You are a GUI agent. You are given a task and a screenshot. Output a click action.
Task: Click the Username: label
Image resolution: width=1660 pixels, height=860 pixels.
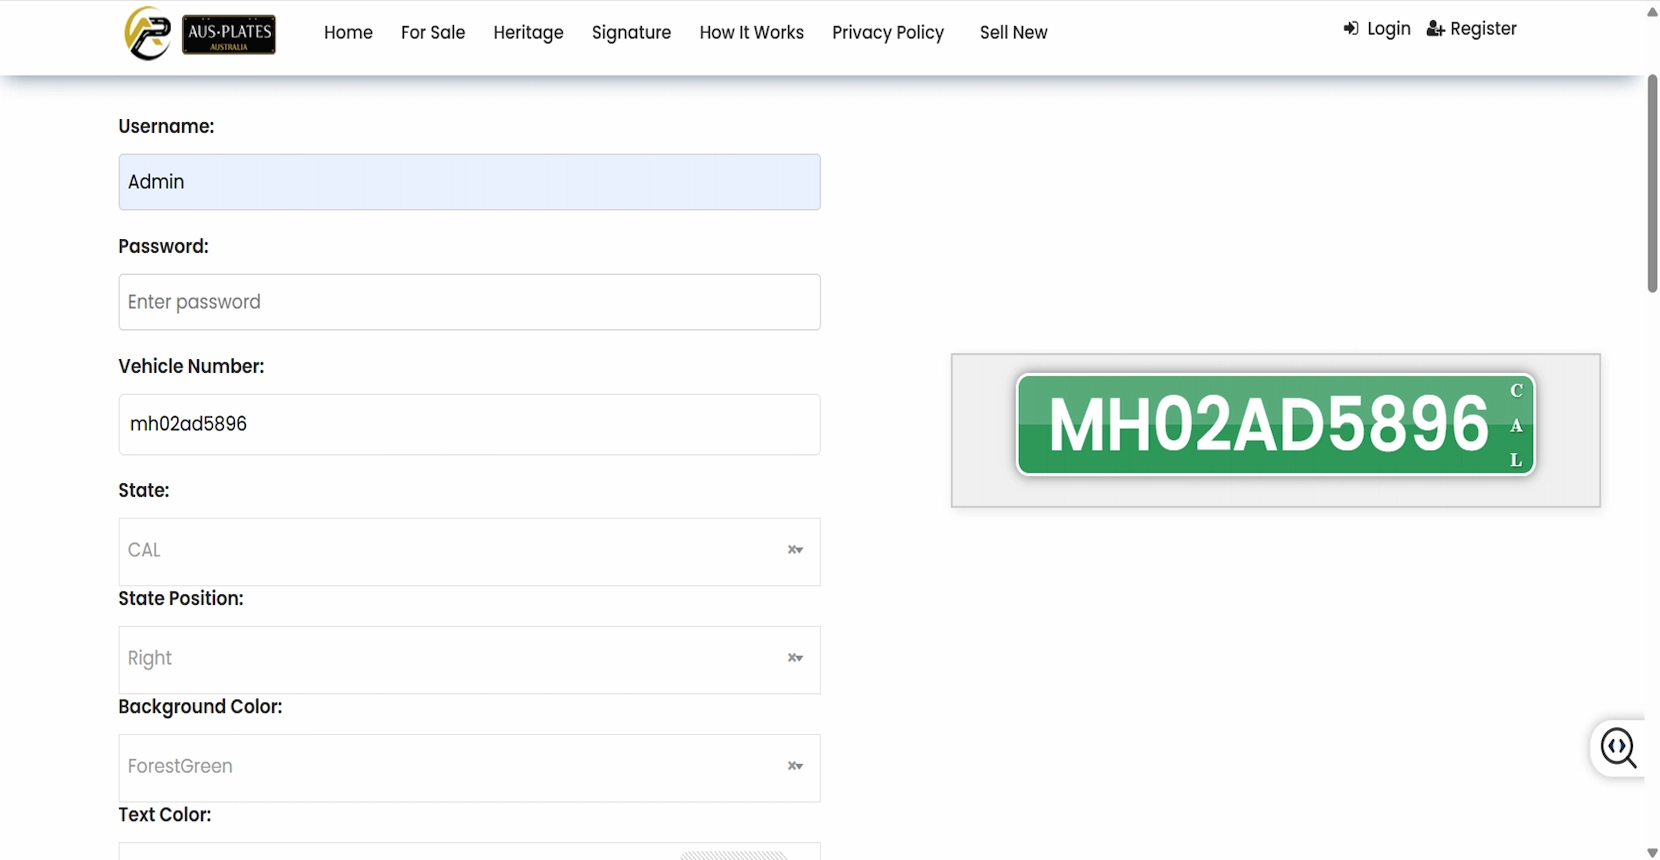(x=166, y=126)
